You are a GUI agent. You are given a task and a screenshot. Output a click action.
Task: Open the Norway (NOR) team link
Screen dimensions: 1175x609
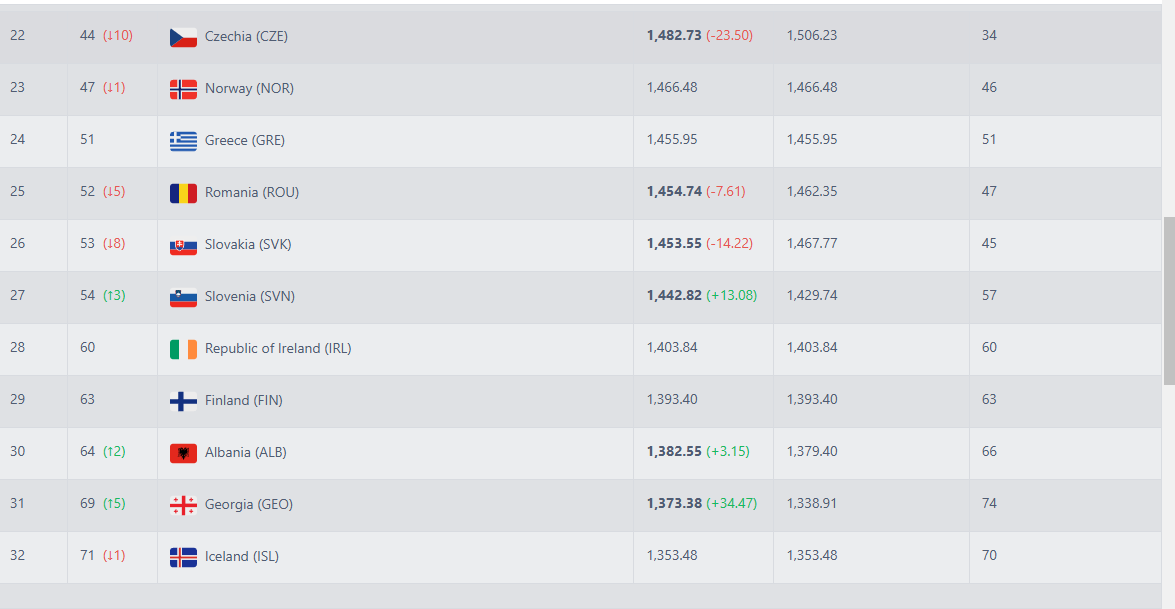pyautogui.click(x=249, y=88)
